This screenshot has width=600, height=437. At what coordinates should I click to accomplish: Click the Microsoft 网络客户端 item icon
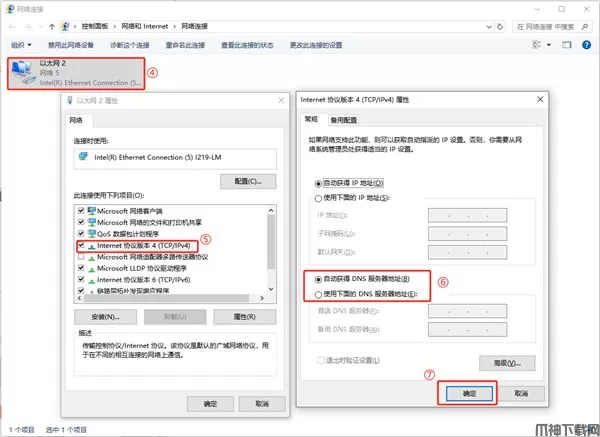[91, 211]
